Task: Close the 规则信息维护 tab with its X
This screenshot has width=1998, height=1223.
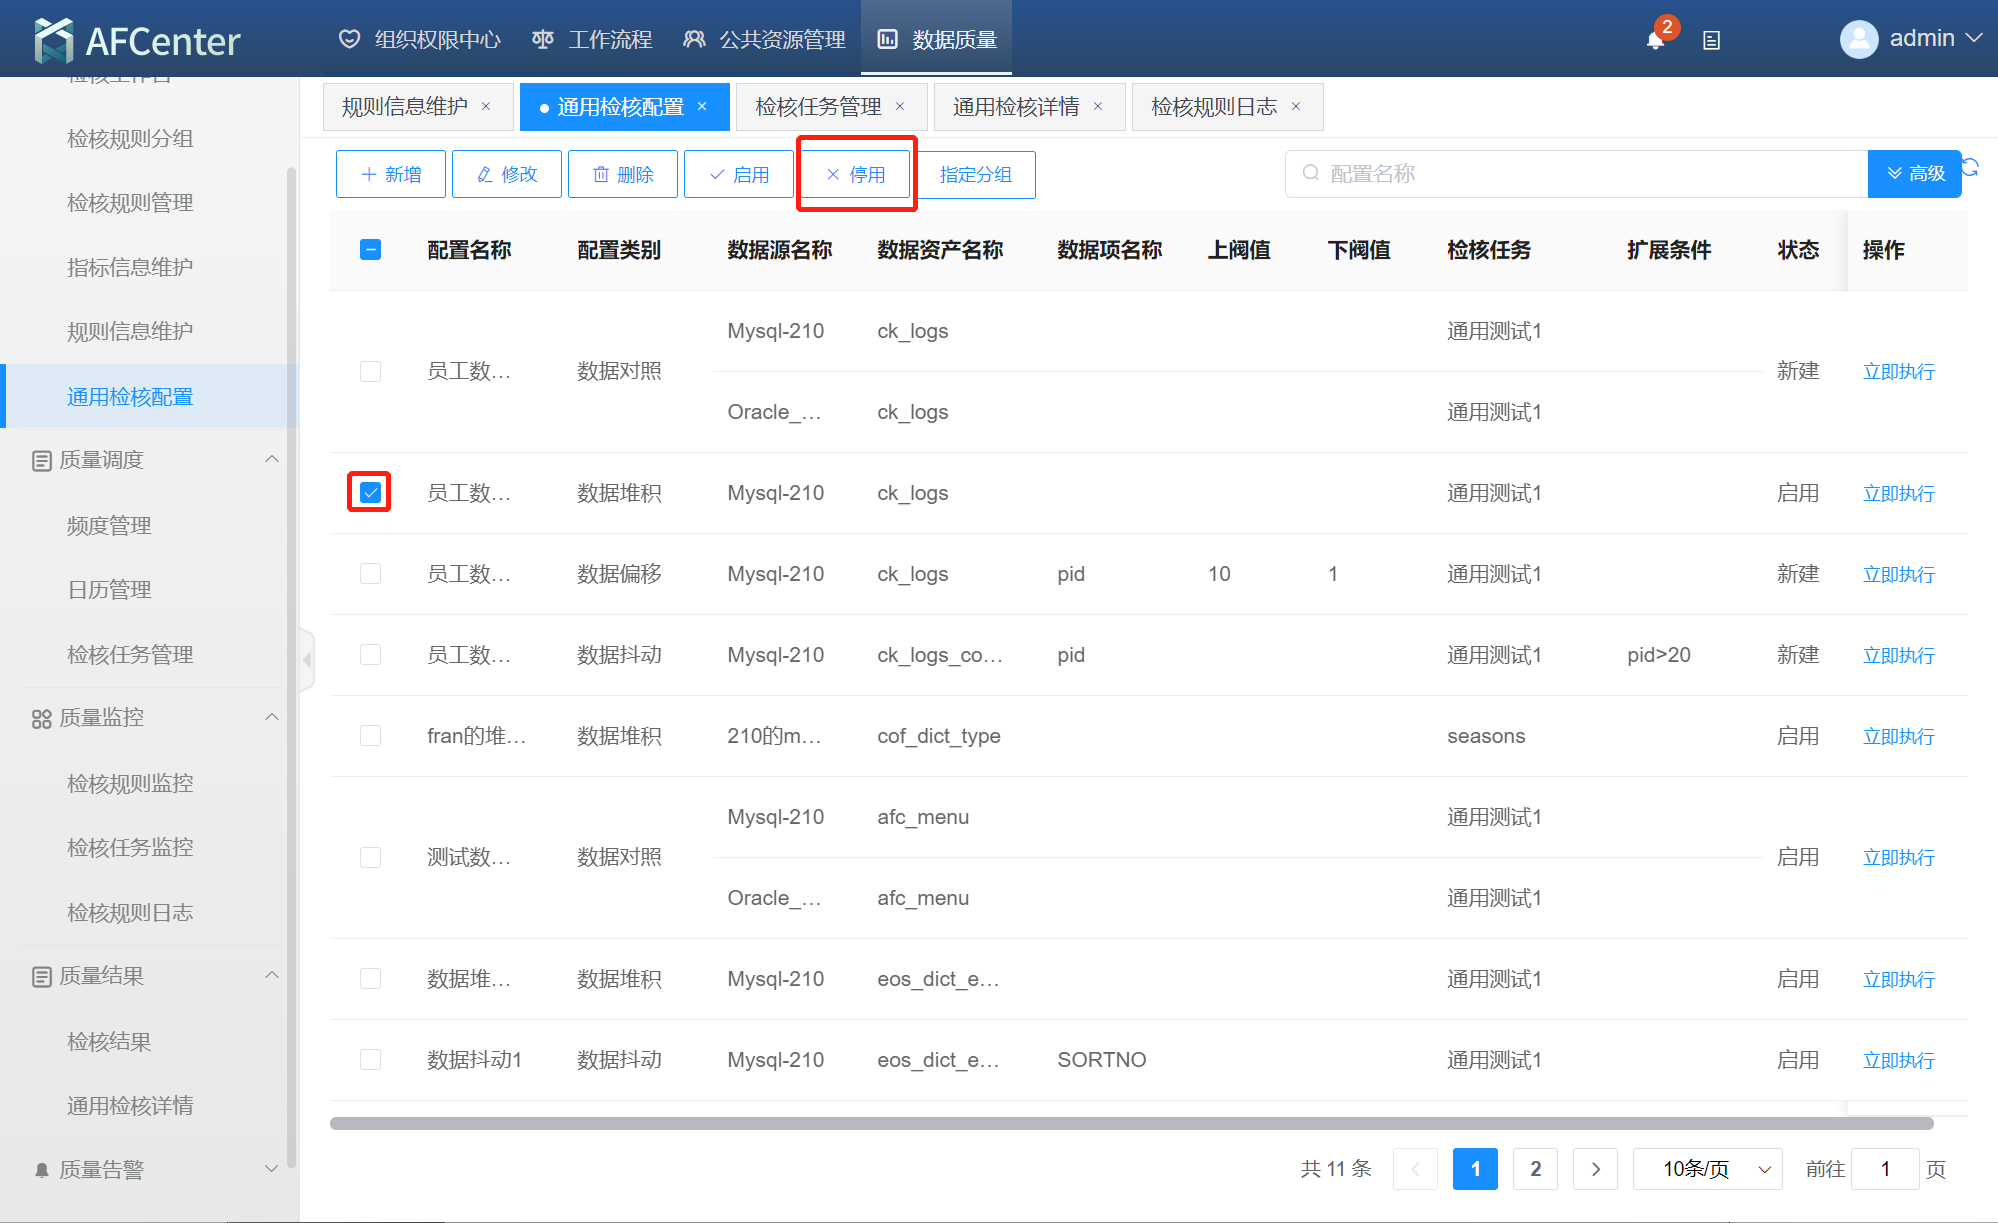Action: pos(486,107)
